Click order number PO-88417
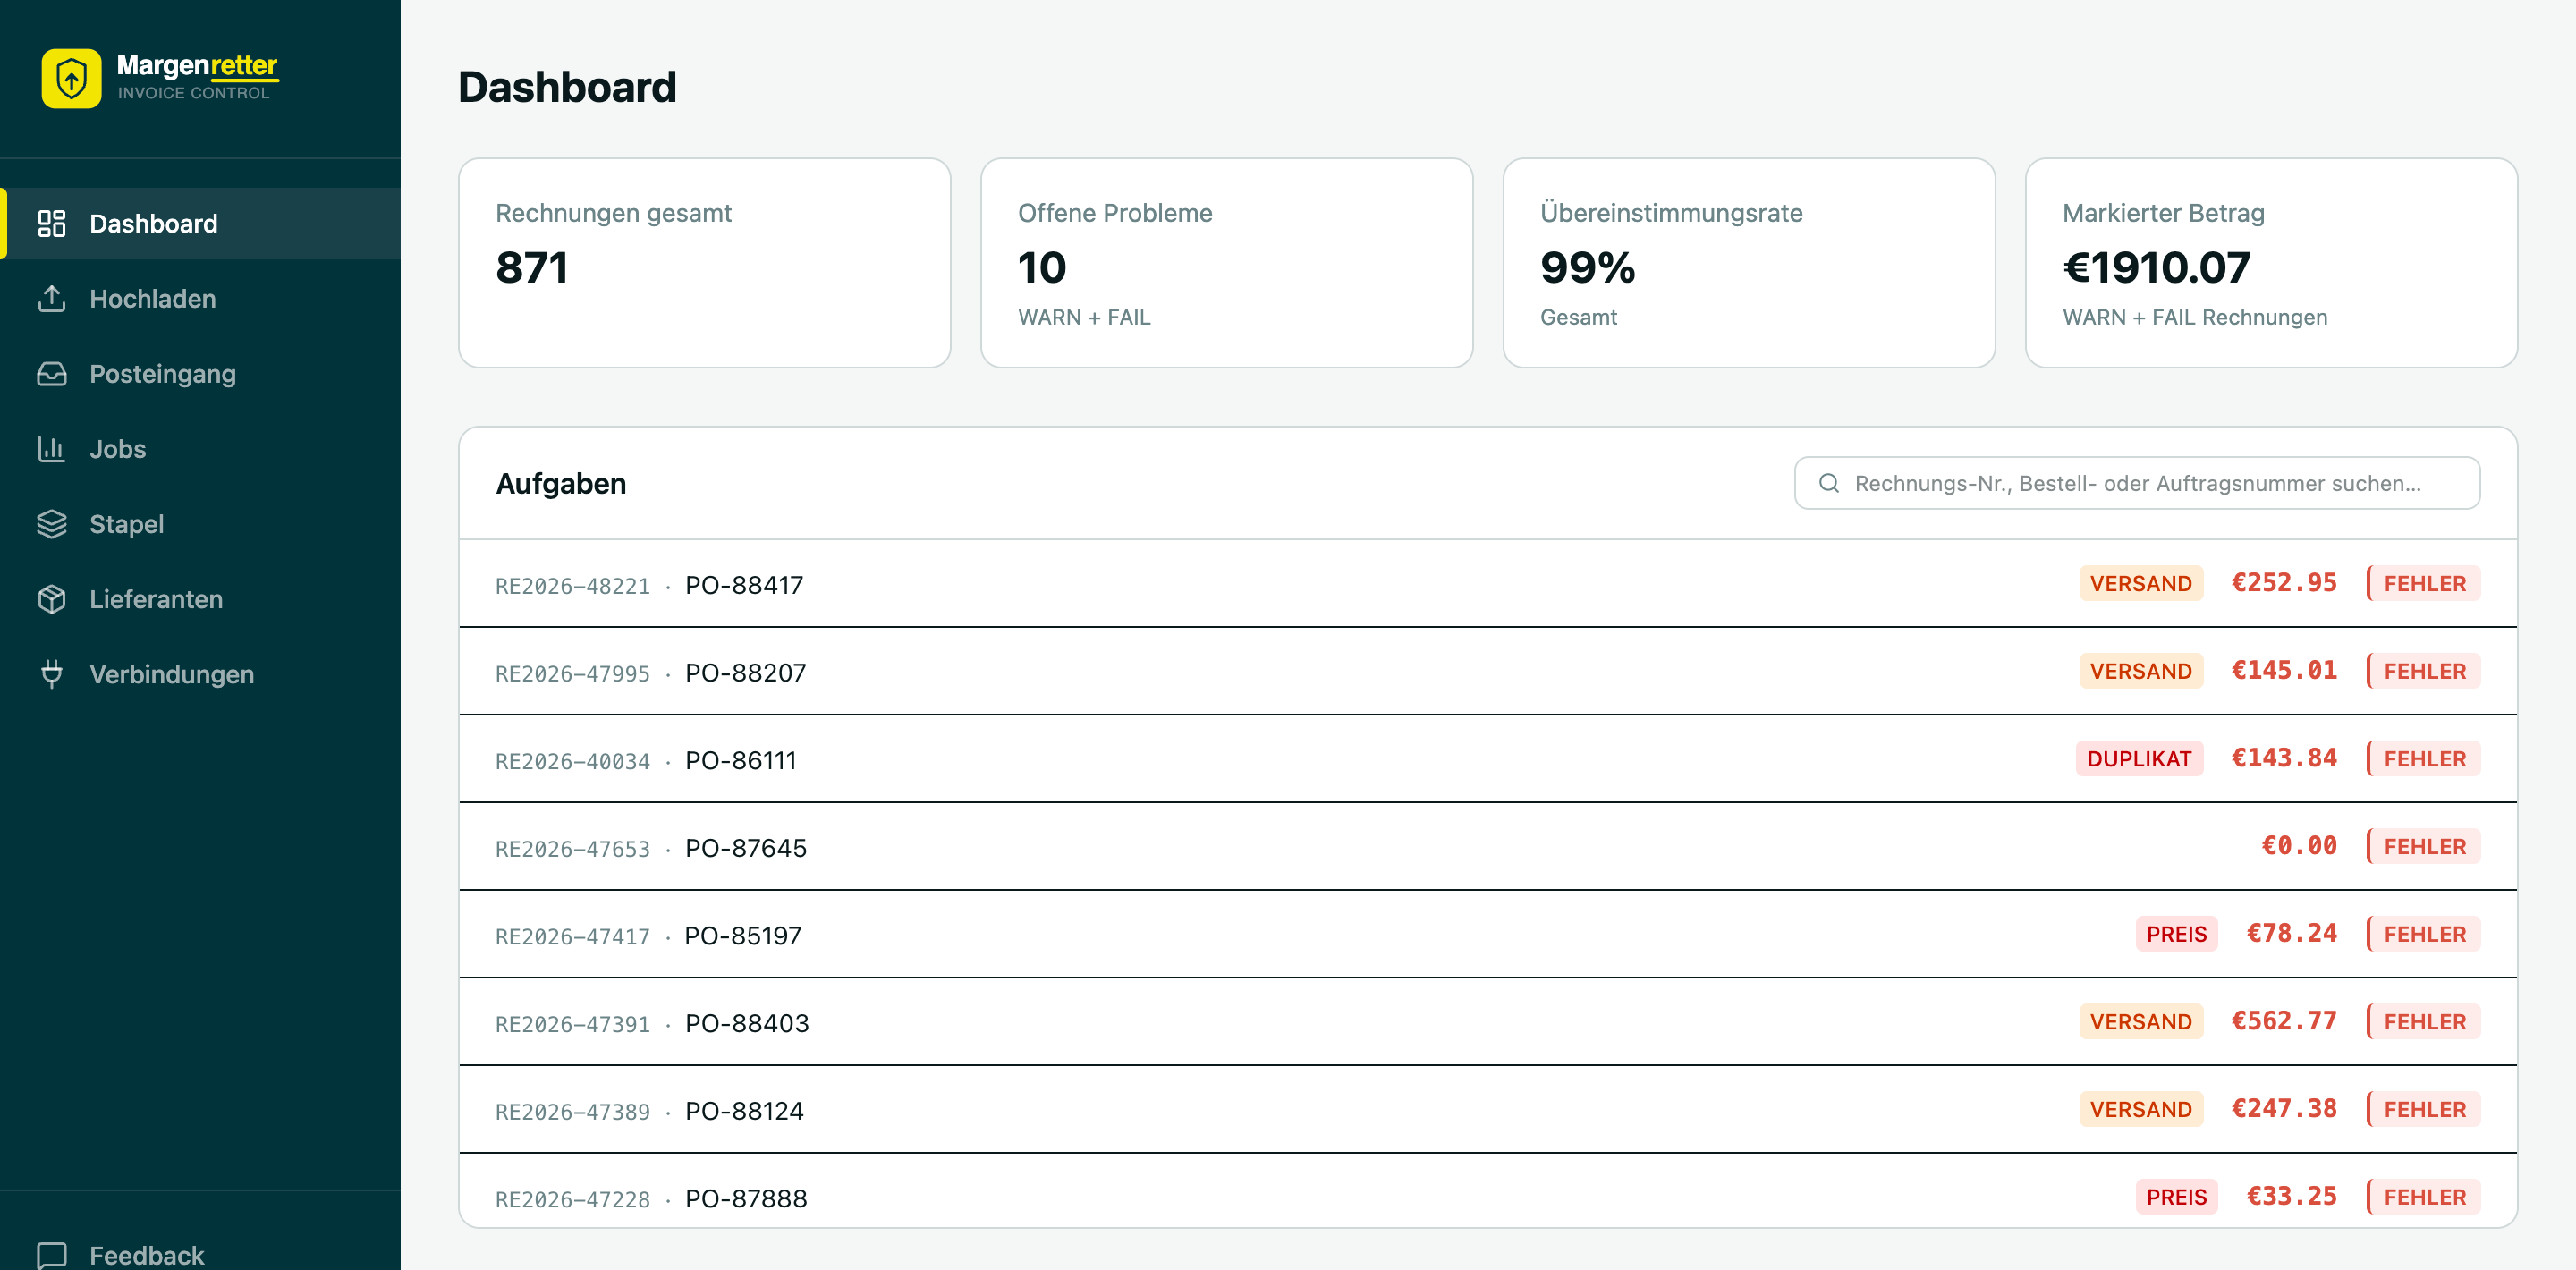The image size is (2576, 1270). click(x=744, y=585)
